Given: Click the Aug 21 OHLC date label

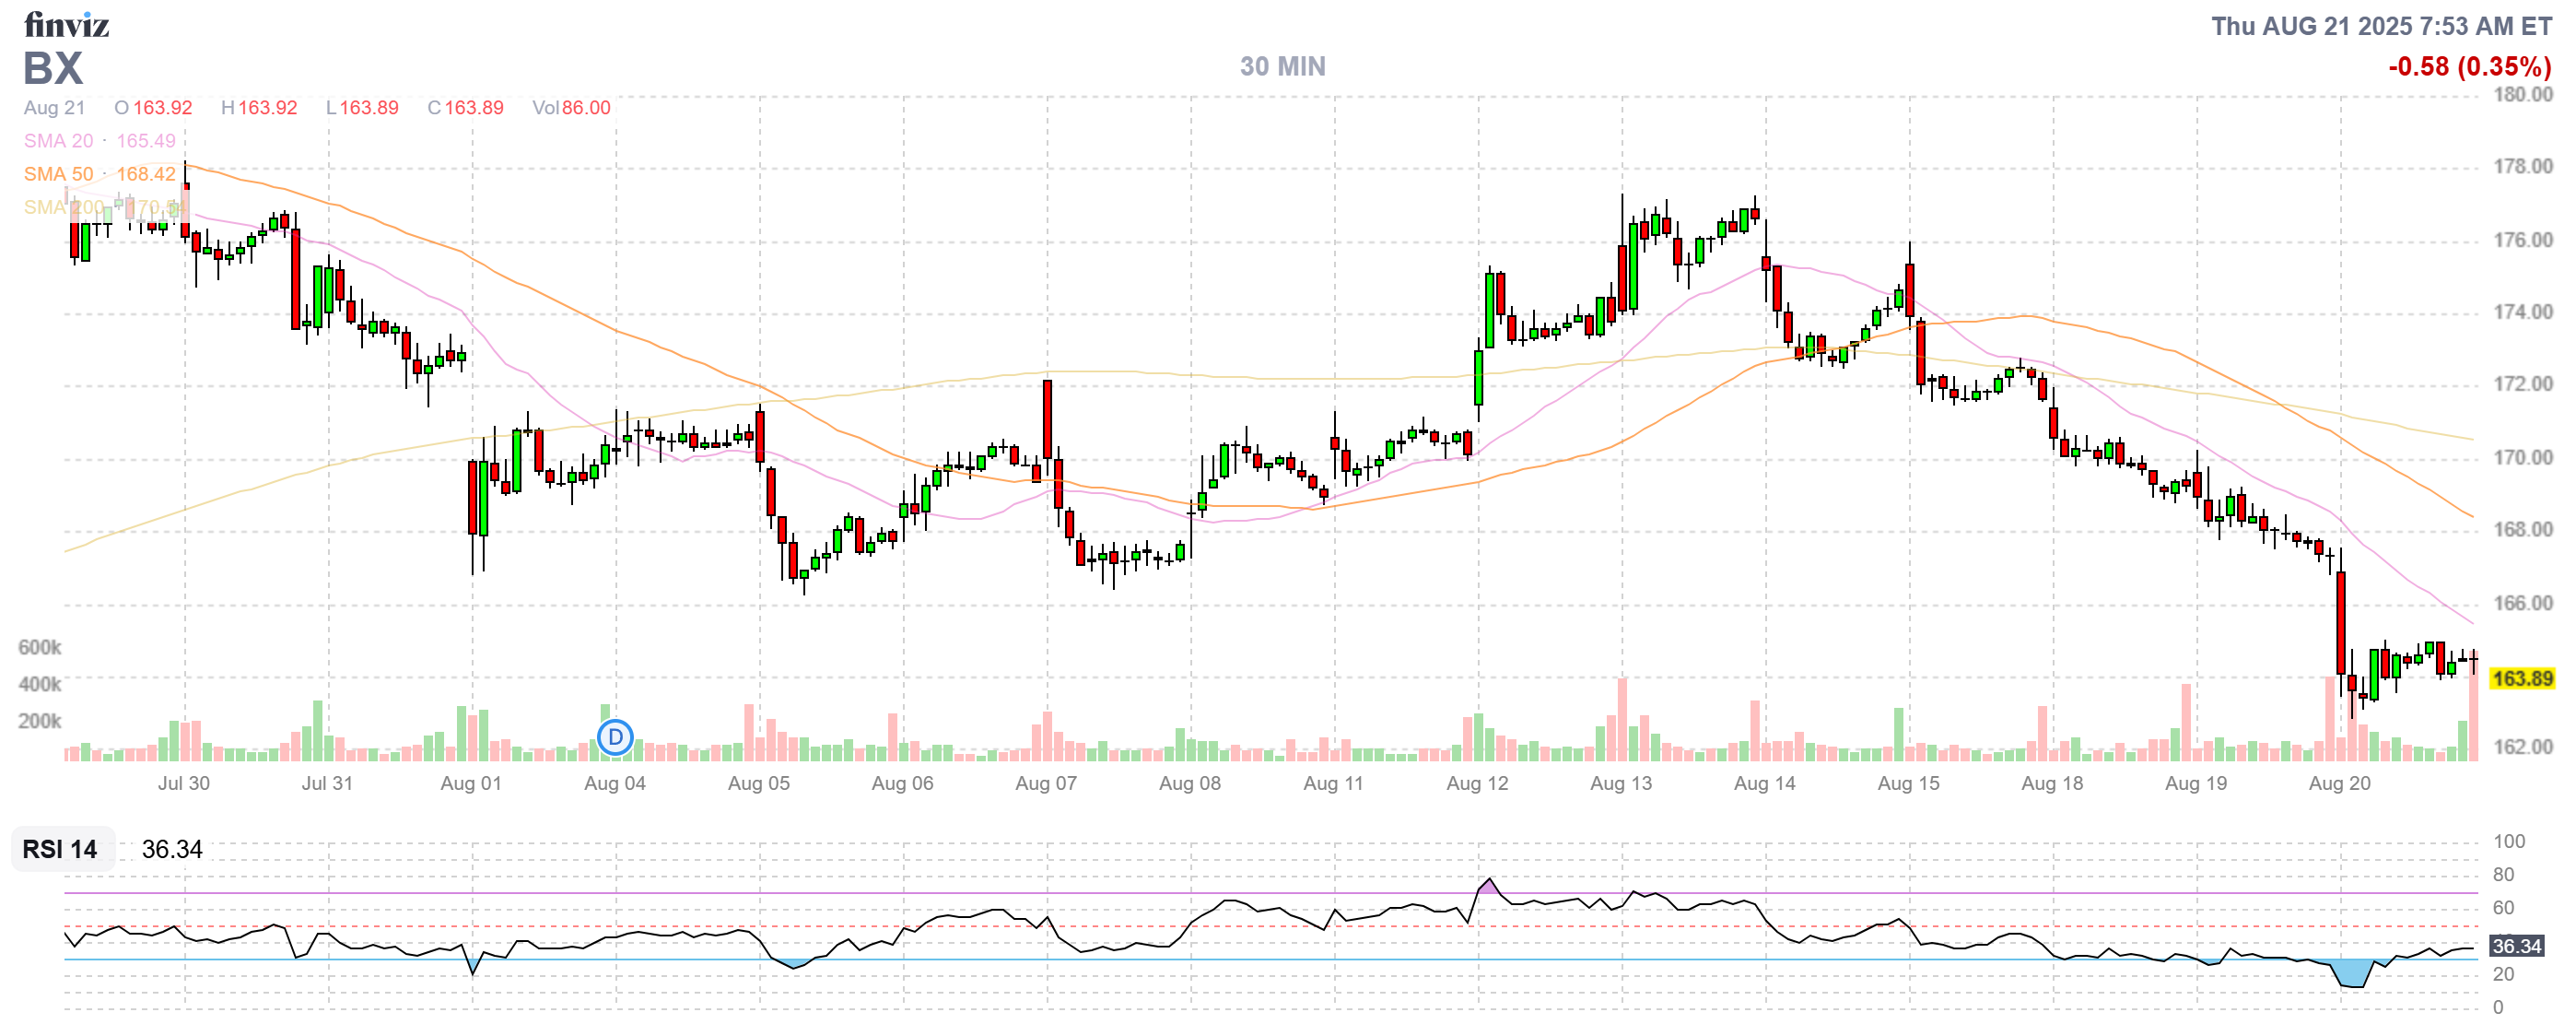Looking at the screenshot, I should (54, 108).
